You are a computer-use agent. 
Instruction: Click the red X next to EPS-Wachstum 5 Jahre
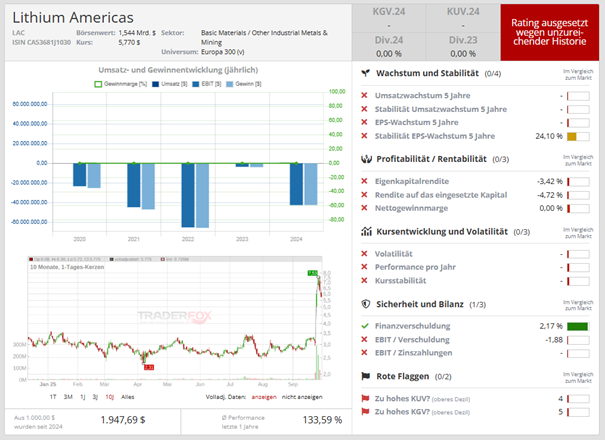point(364,122)
